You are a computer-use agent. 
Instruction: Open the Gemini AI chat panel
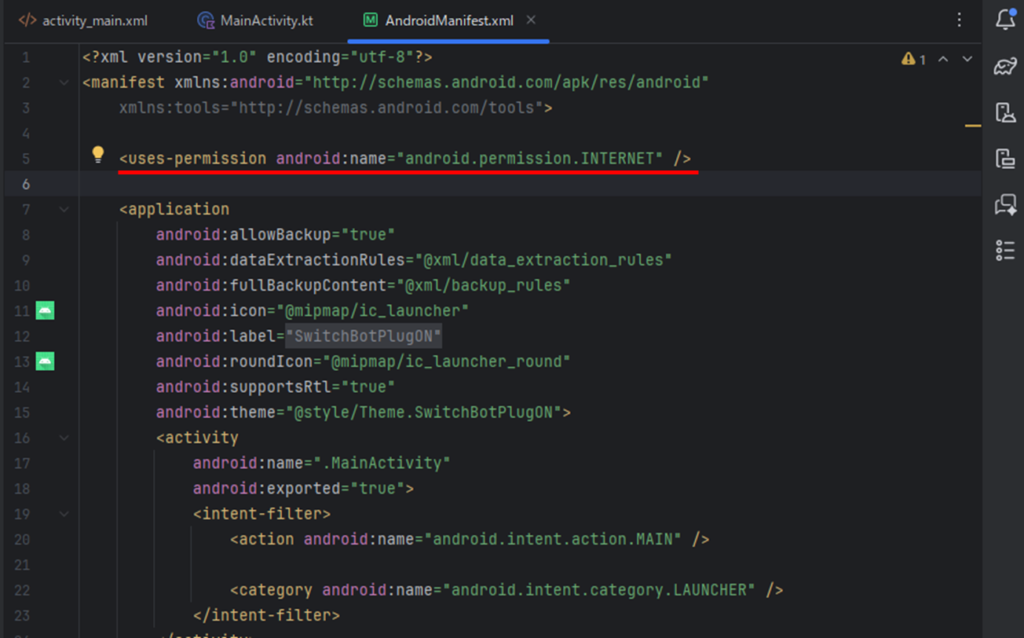coord(1005,205)
